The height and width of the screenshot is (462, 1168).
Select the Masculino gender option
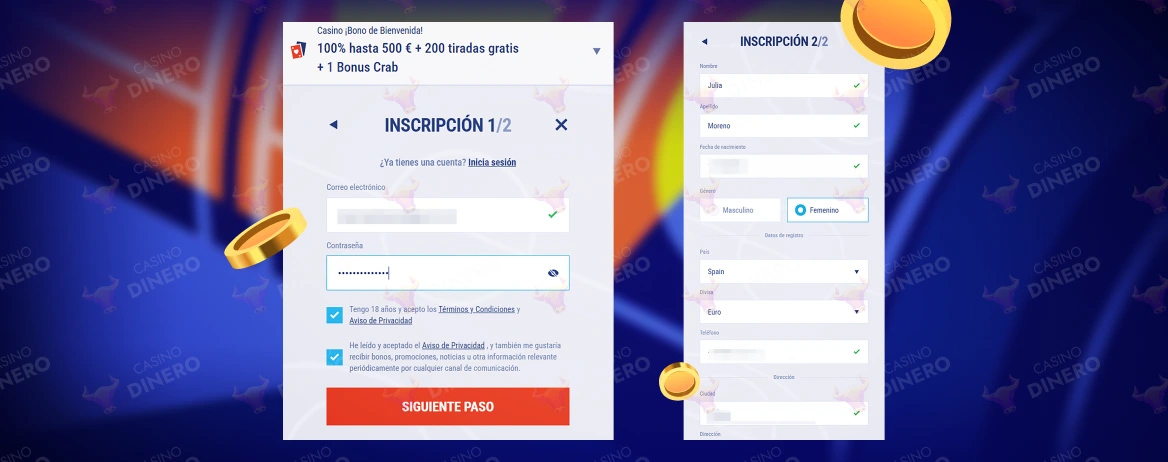(x=741, y=210)
